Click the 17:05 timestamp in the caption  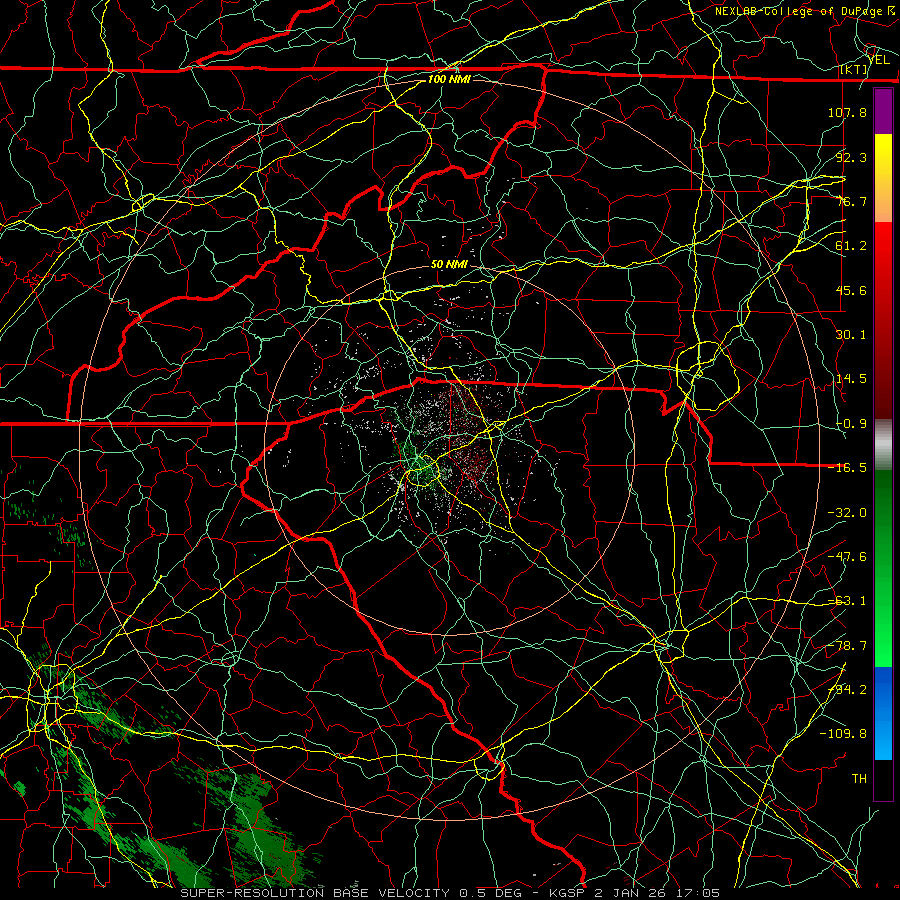click(700, 893)
